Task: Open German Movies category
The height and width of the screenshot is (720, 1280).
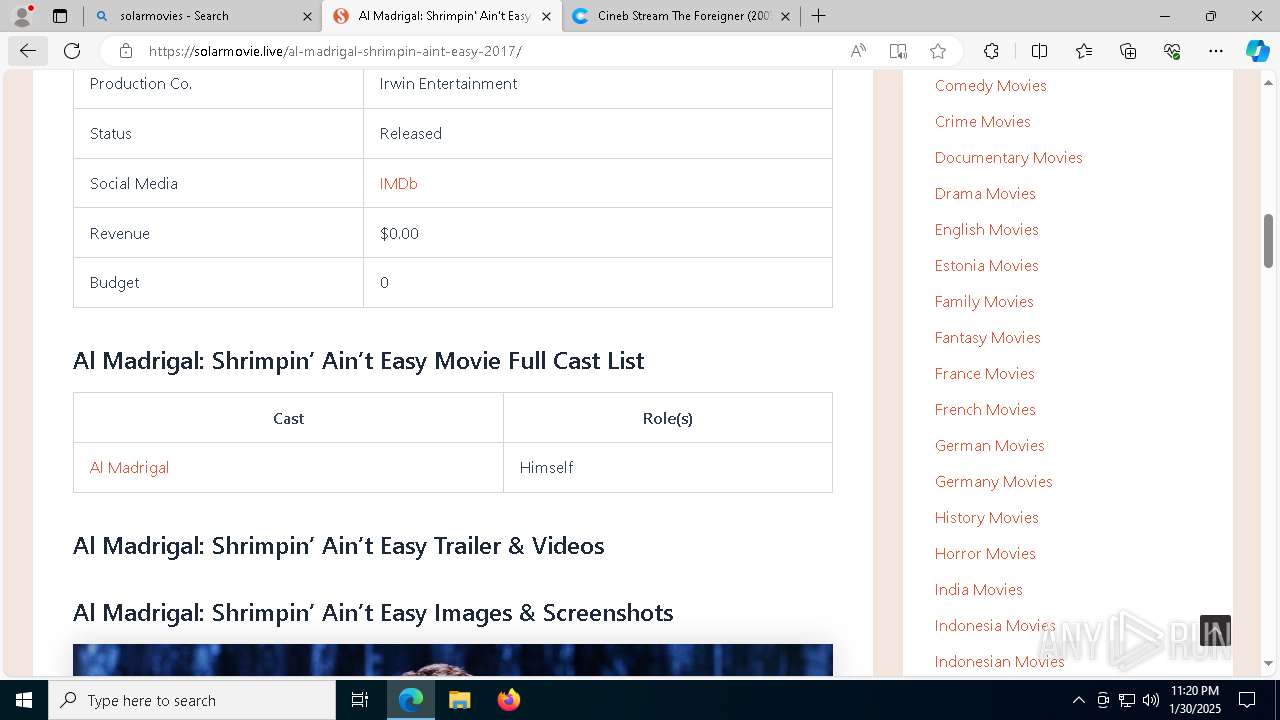Action: tap(989, 446)
